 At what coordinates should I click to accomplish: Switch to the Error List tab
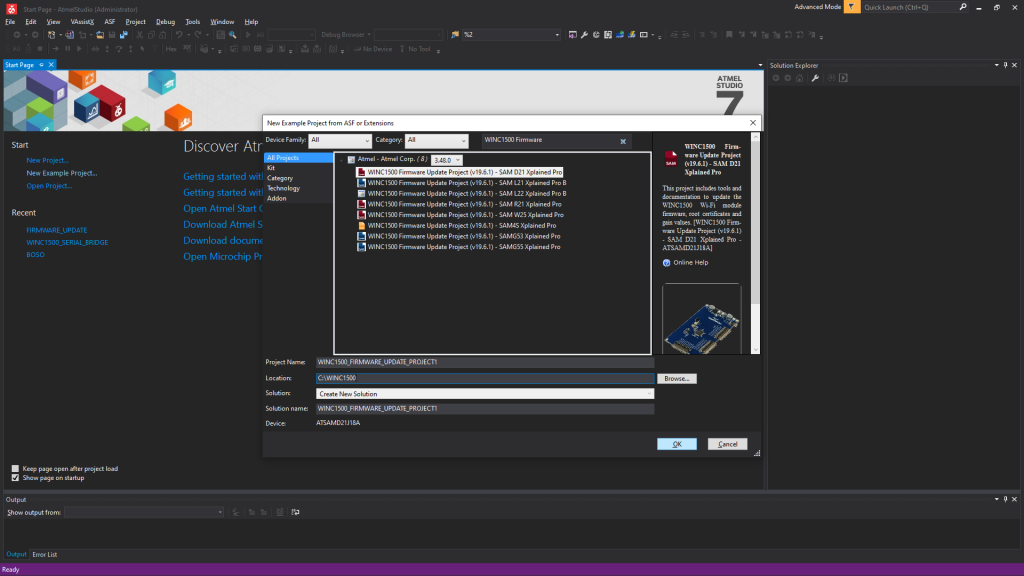45,554
